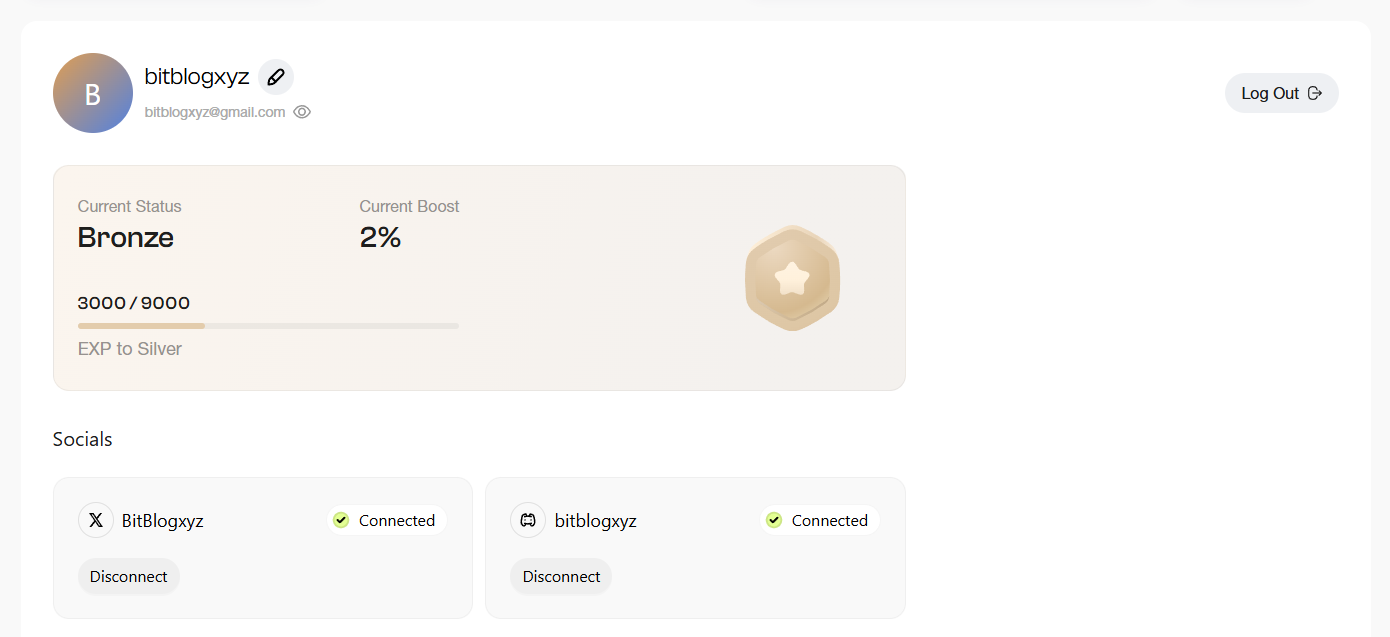The width and height of the screenshot is (1390, 637).
Task: Click the 2% Current Boost value
Action: (x=380, y=237)
